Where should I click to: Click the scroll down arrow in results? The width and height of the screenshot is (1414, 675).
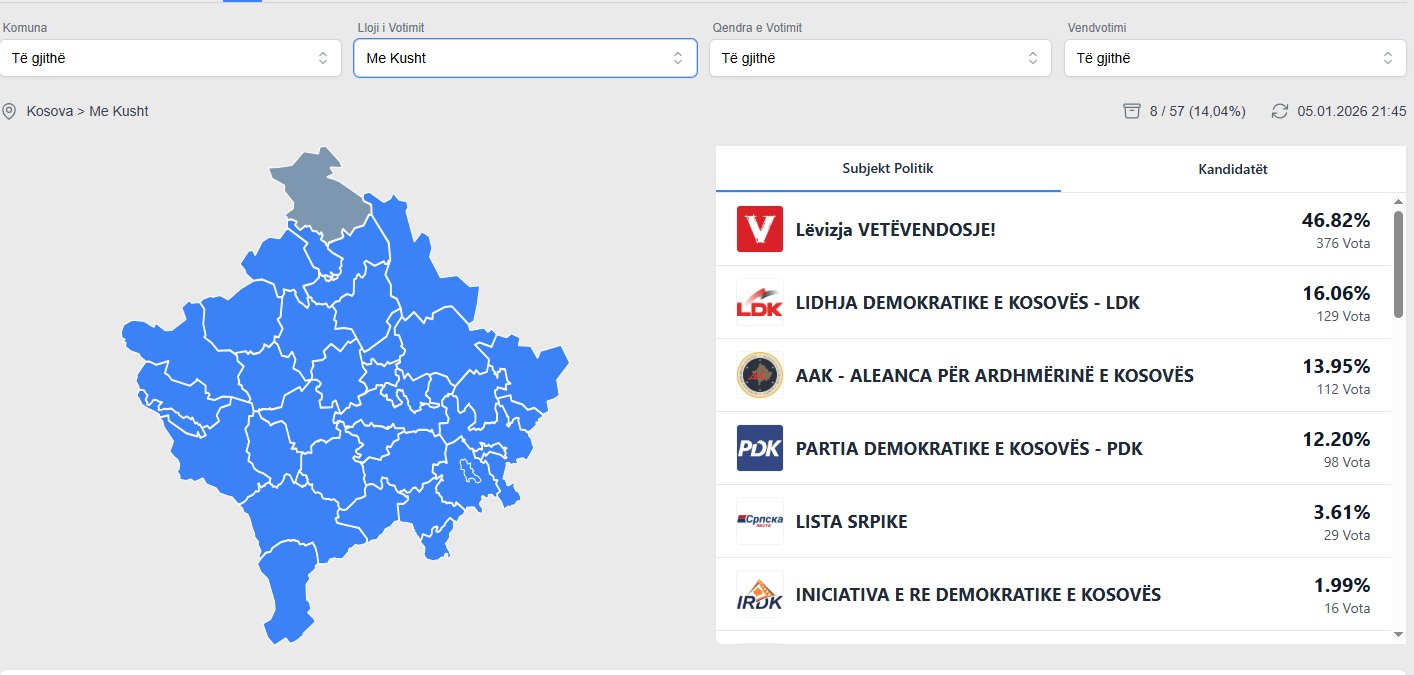tap(1398, 634)
